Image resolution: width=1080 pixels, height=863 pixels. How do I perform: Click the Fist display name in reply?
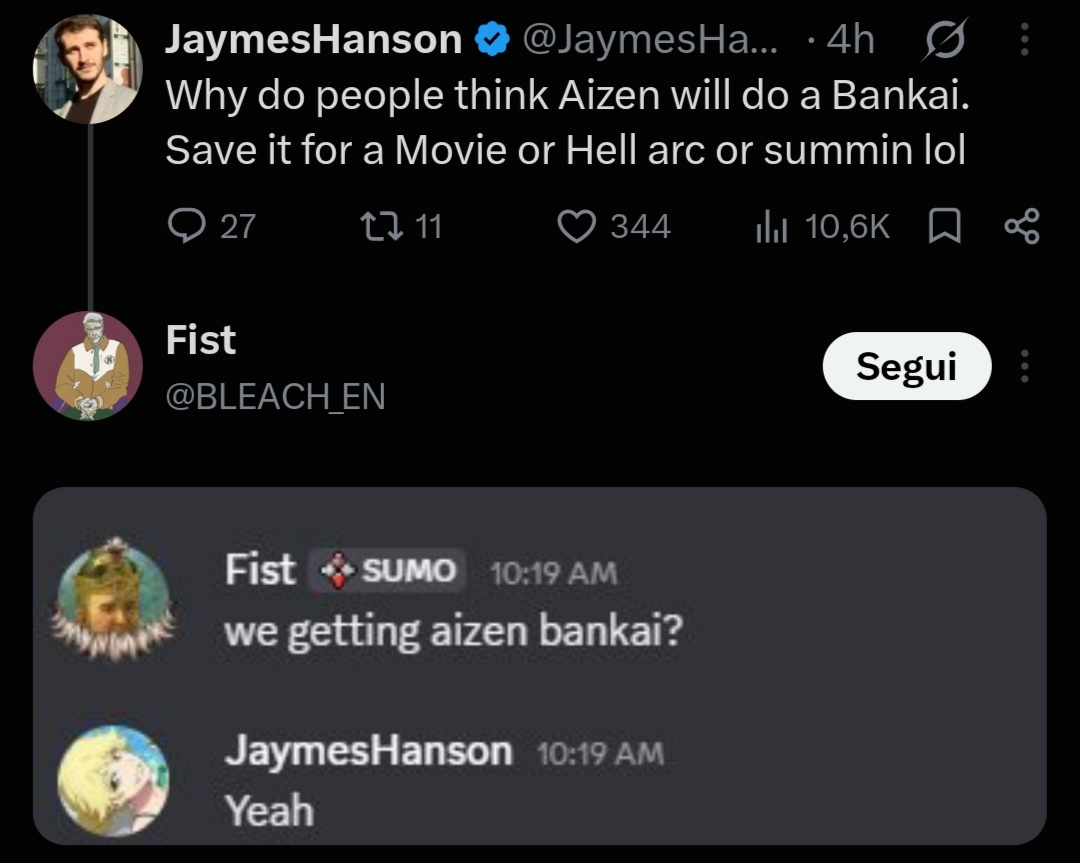click(200, 340)
